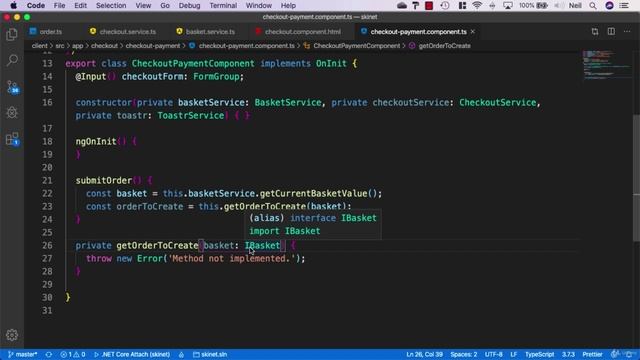Click the battery status in the menu bar

click(533, 6)
